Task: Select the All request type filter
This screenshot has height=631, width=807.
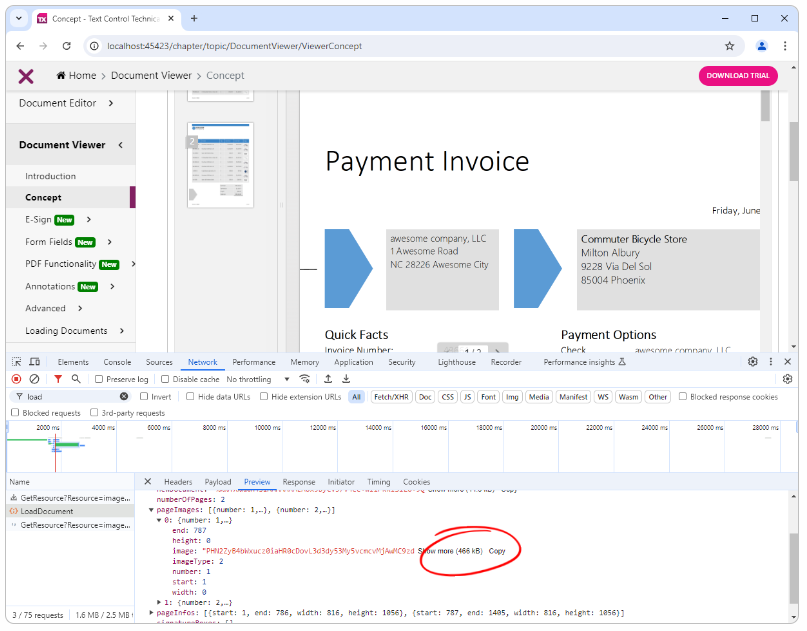Action: pos(356,397)
